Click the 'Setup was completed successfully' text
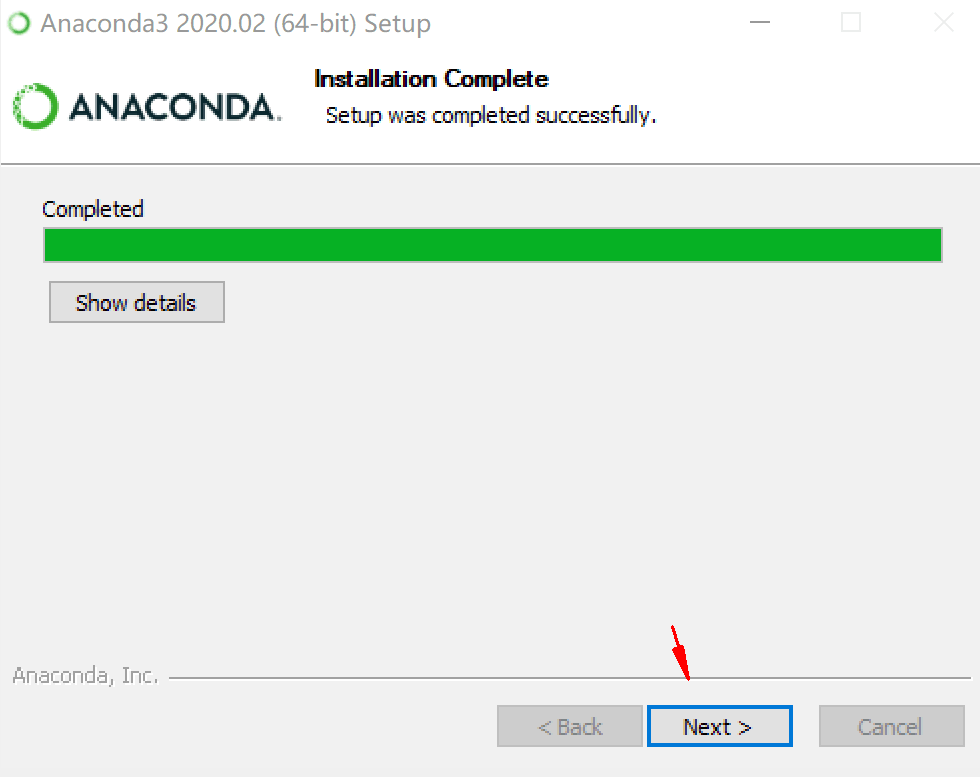The width and height of the screenshot is (980, 777). (x=491, y=116)
